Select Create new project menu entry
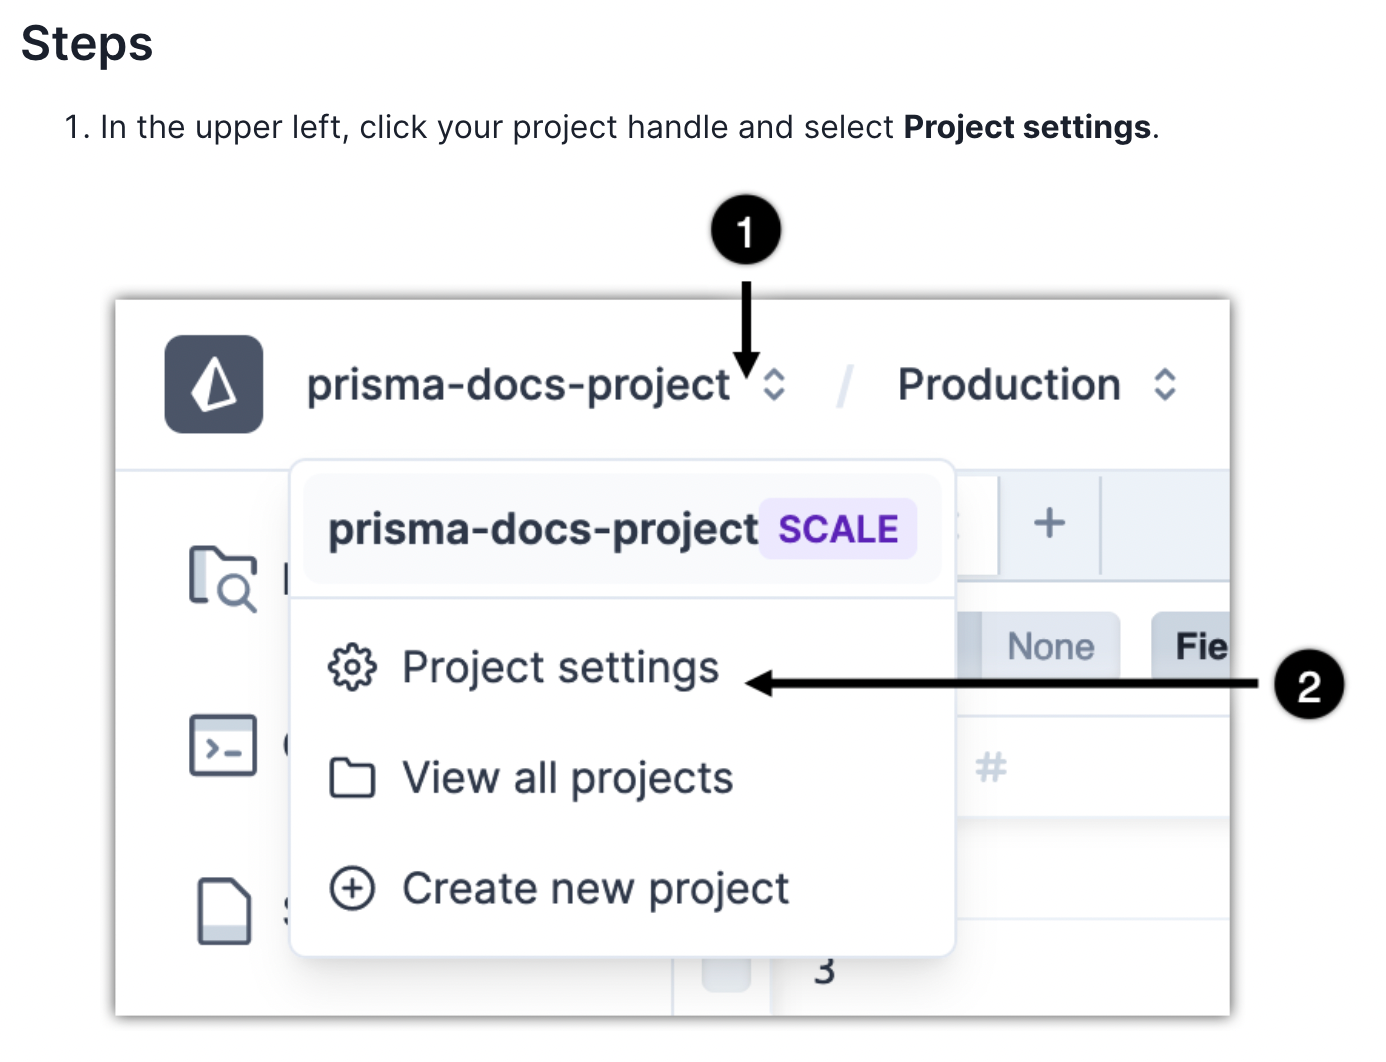Viewport: 1386px width, 1062px height. coord(595,888)
